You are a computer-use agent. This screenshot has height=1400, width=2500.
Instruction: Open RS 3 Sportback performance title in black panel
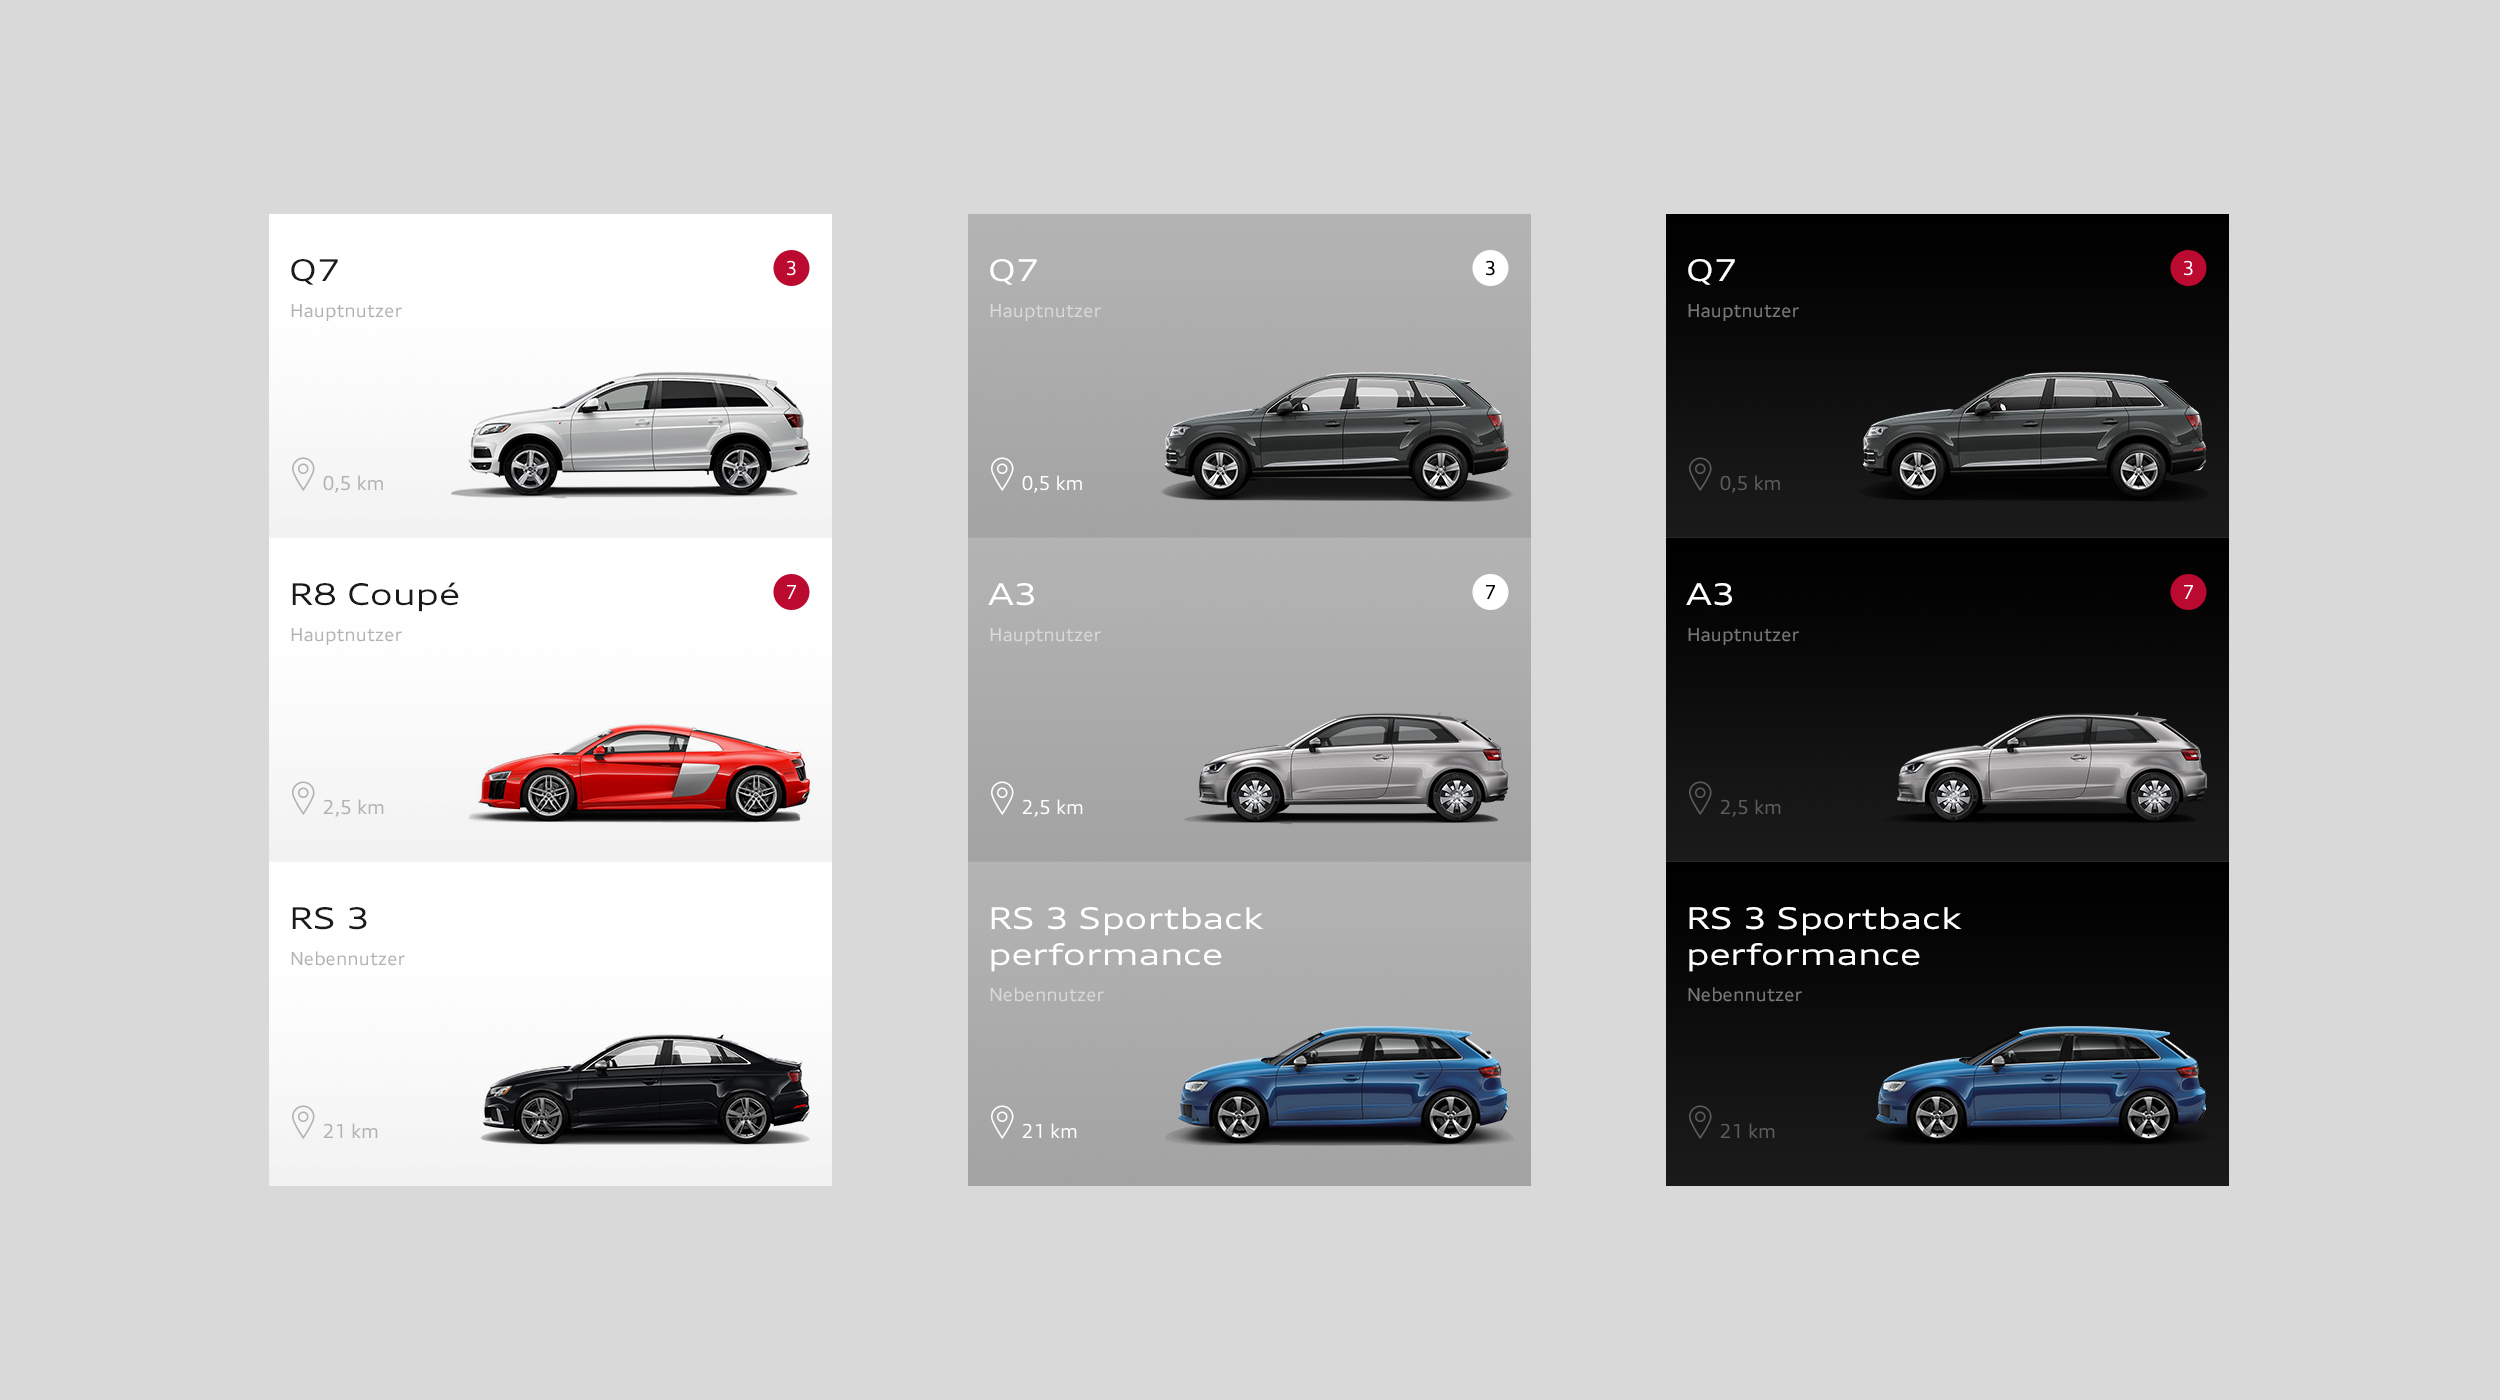click(1824, 937)
